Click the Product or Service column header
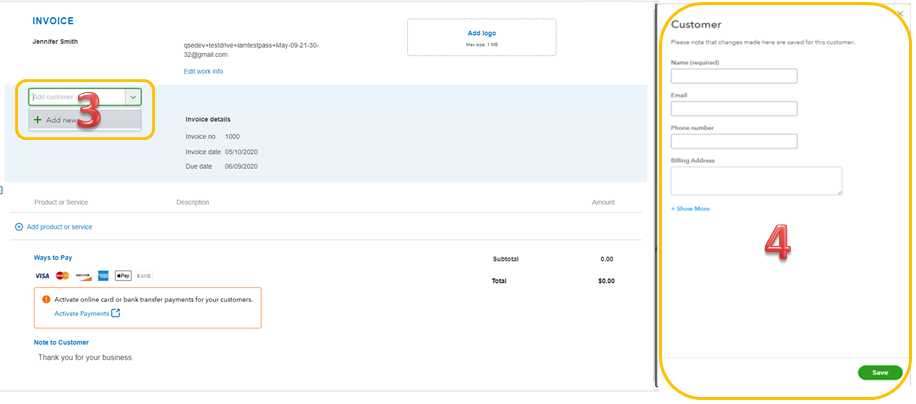The height and width of the screenshot is (404, 916). (x=61, y=203)
